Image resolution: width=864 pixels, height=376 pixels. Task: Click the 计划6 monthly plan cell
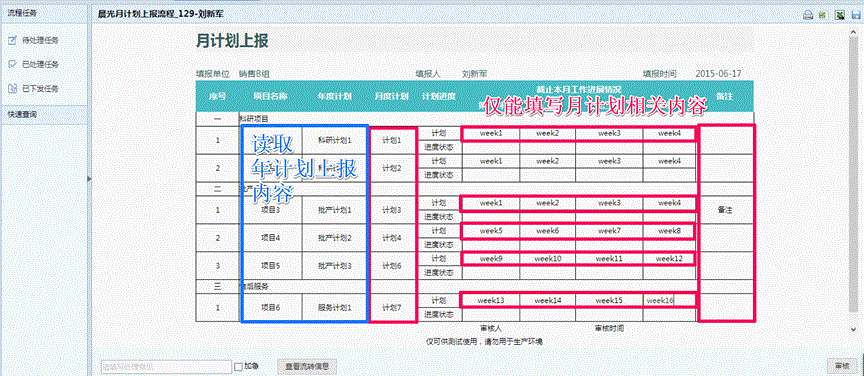(x=392, y=266)
